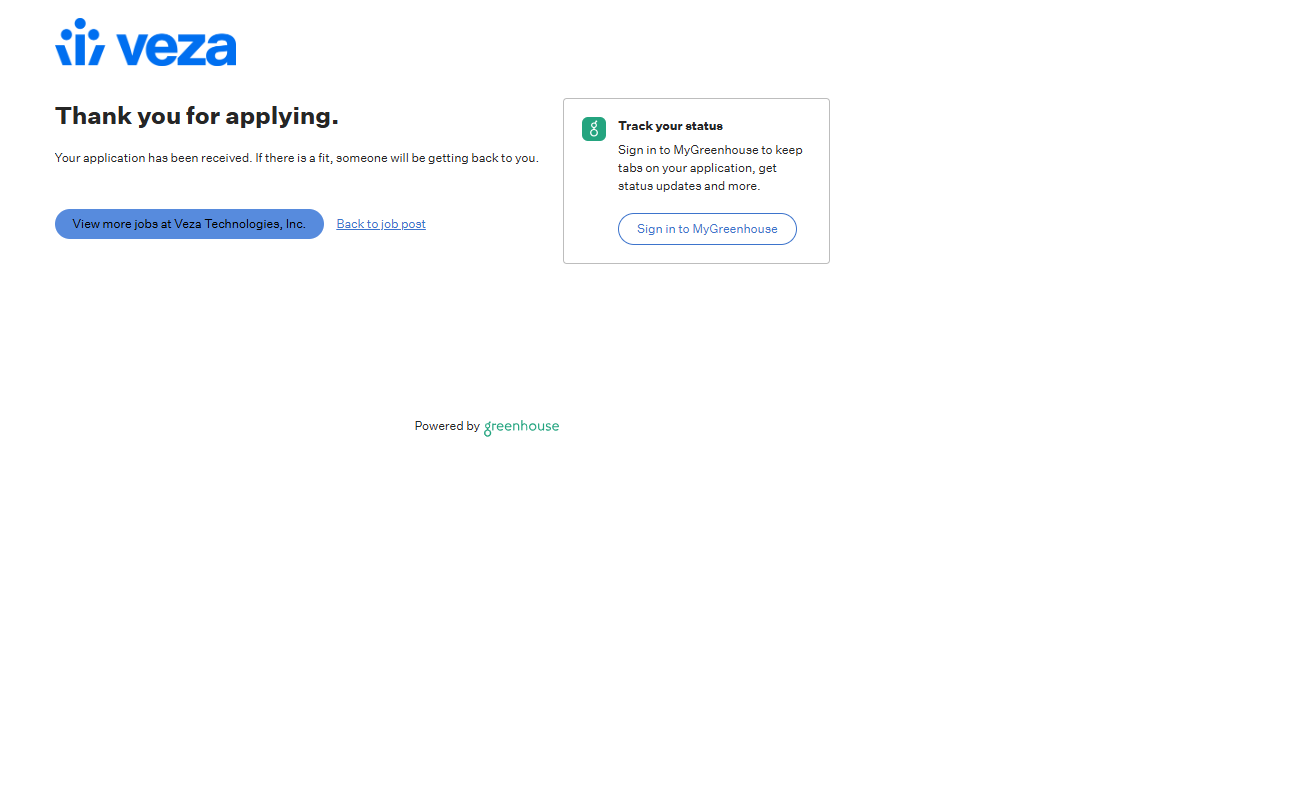Click the top center dot of the Veza logo
The width and height of the screenshot is (1297, 785).
pos(79,24)
